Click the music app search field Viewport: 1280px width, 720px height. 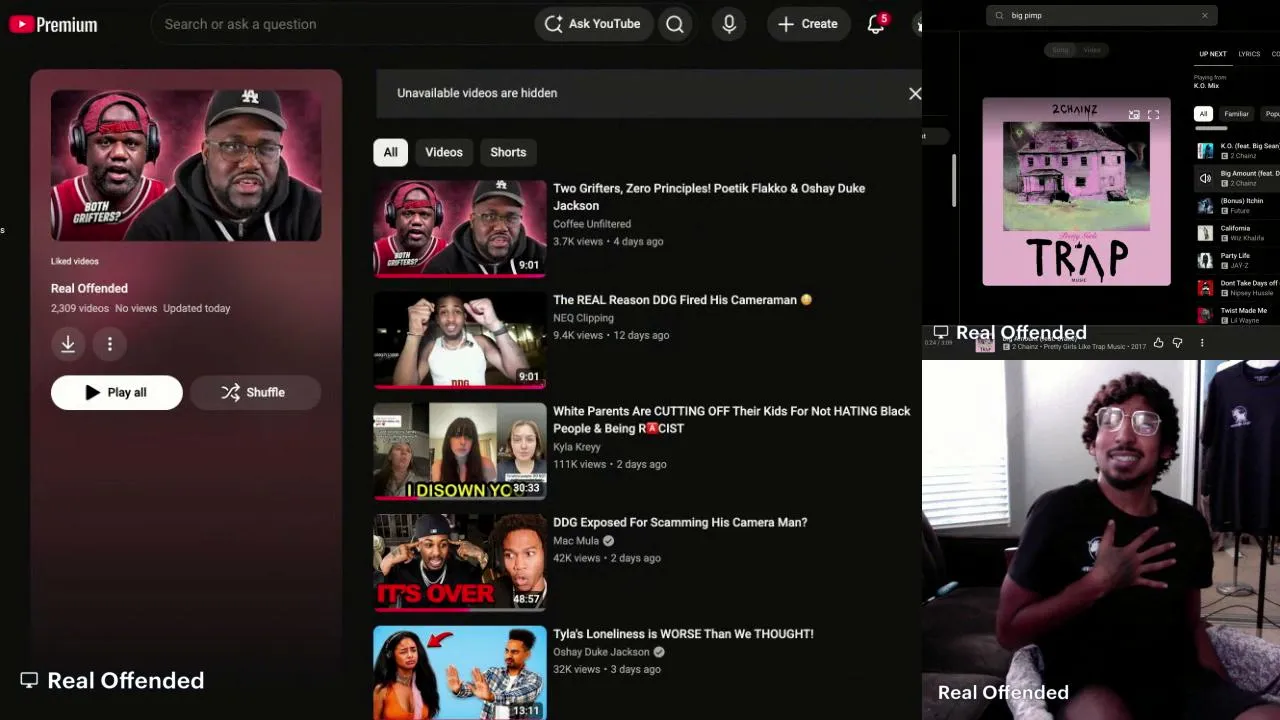(1101, 15)
